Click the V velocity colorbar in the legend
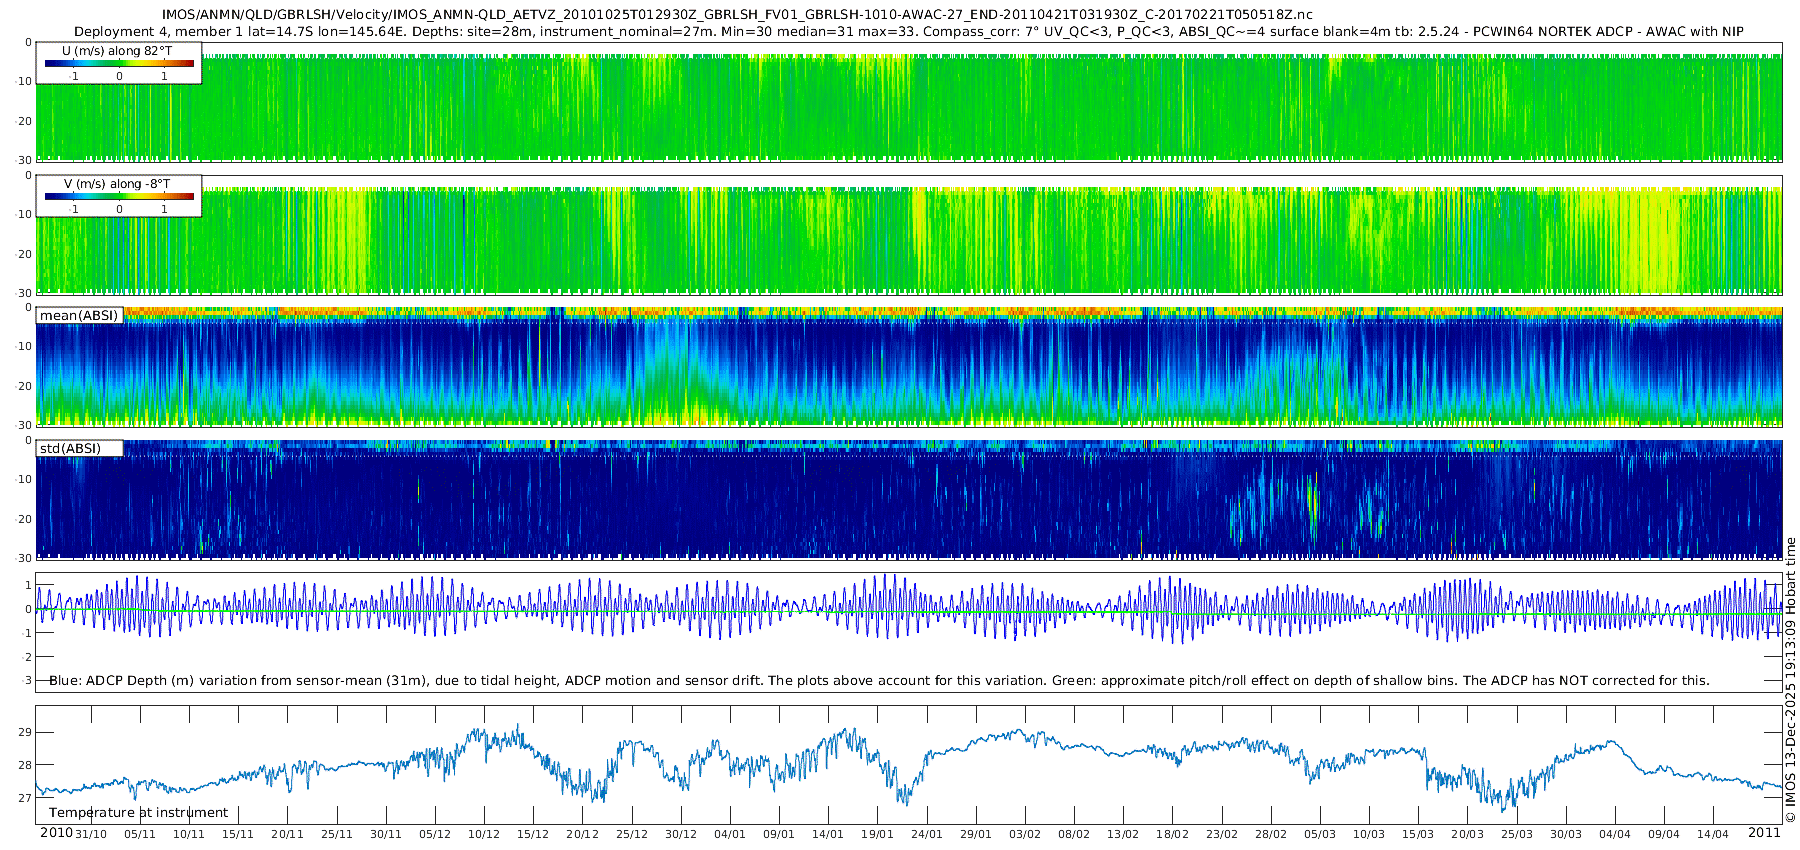Screen dimensions: 1800x850 [119, 196]
